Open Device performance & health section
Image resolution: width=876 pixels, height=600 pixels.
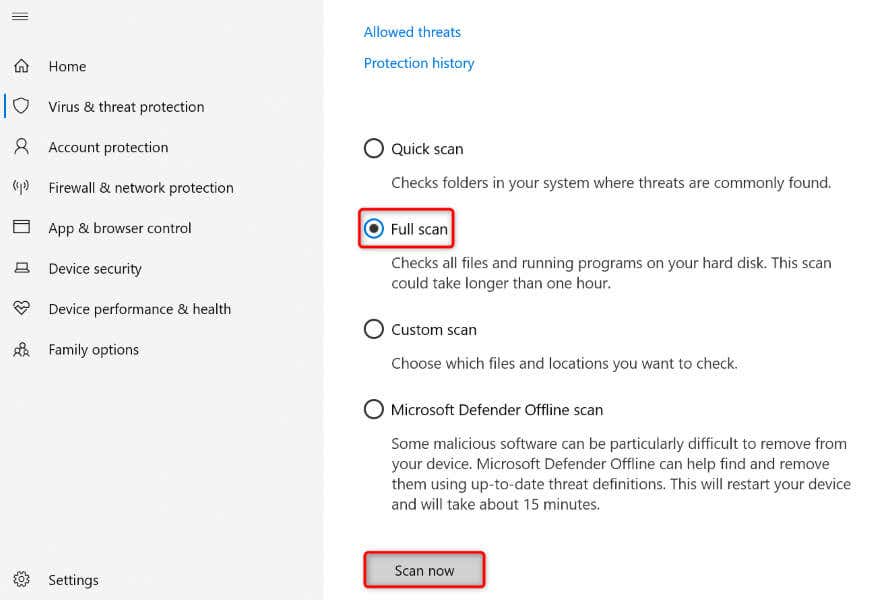(140, 309)
